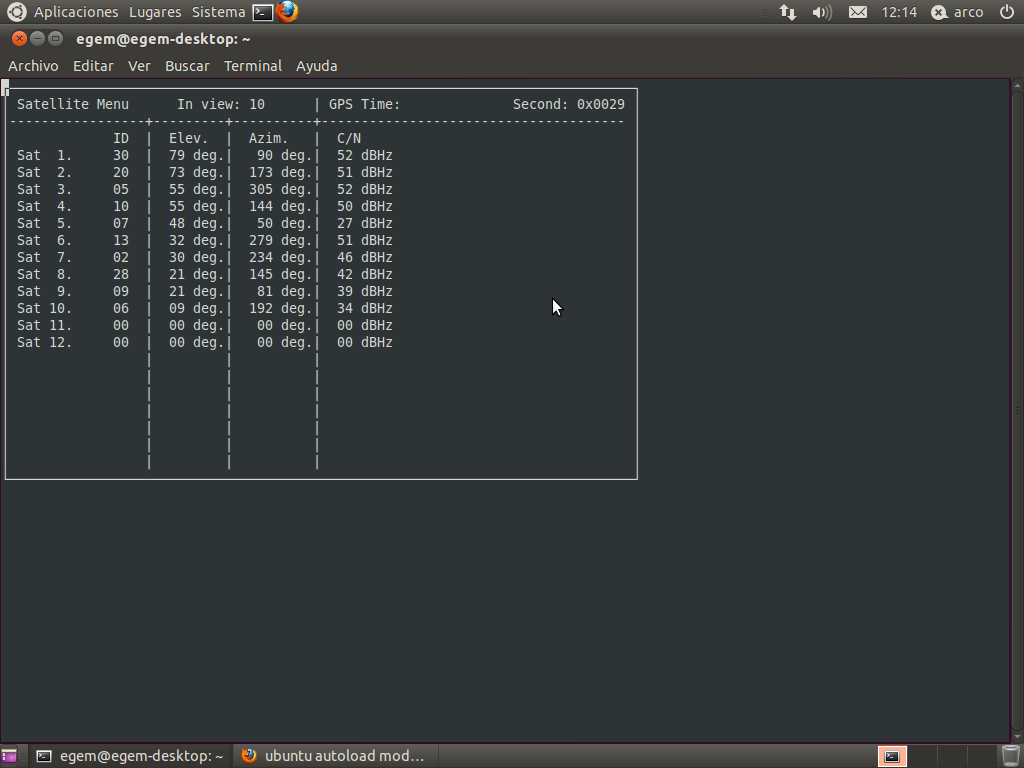
Task: Click the user status icon beside arco
Action: pos(938,12)
